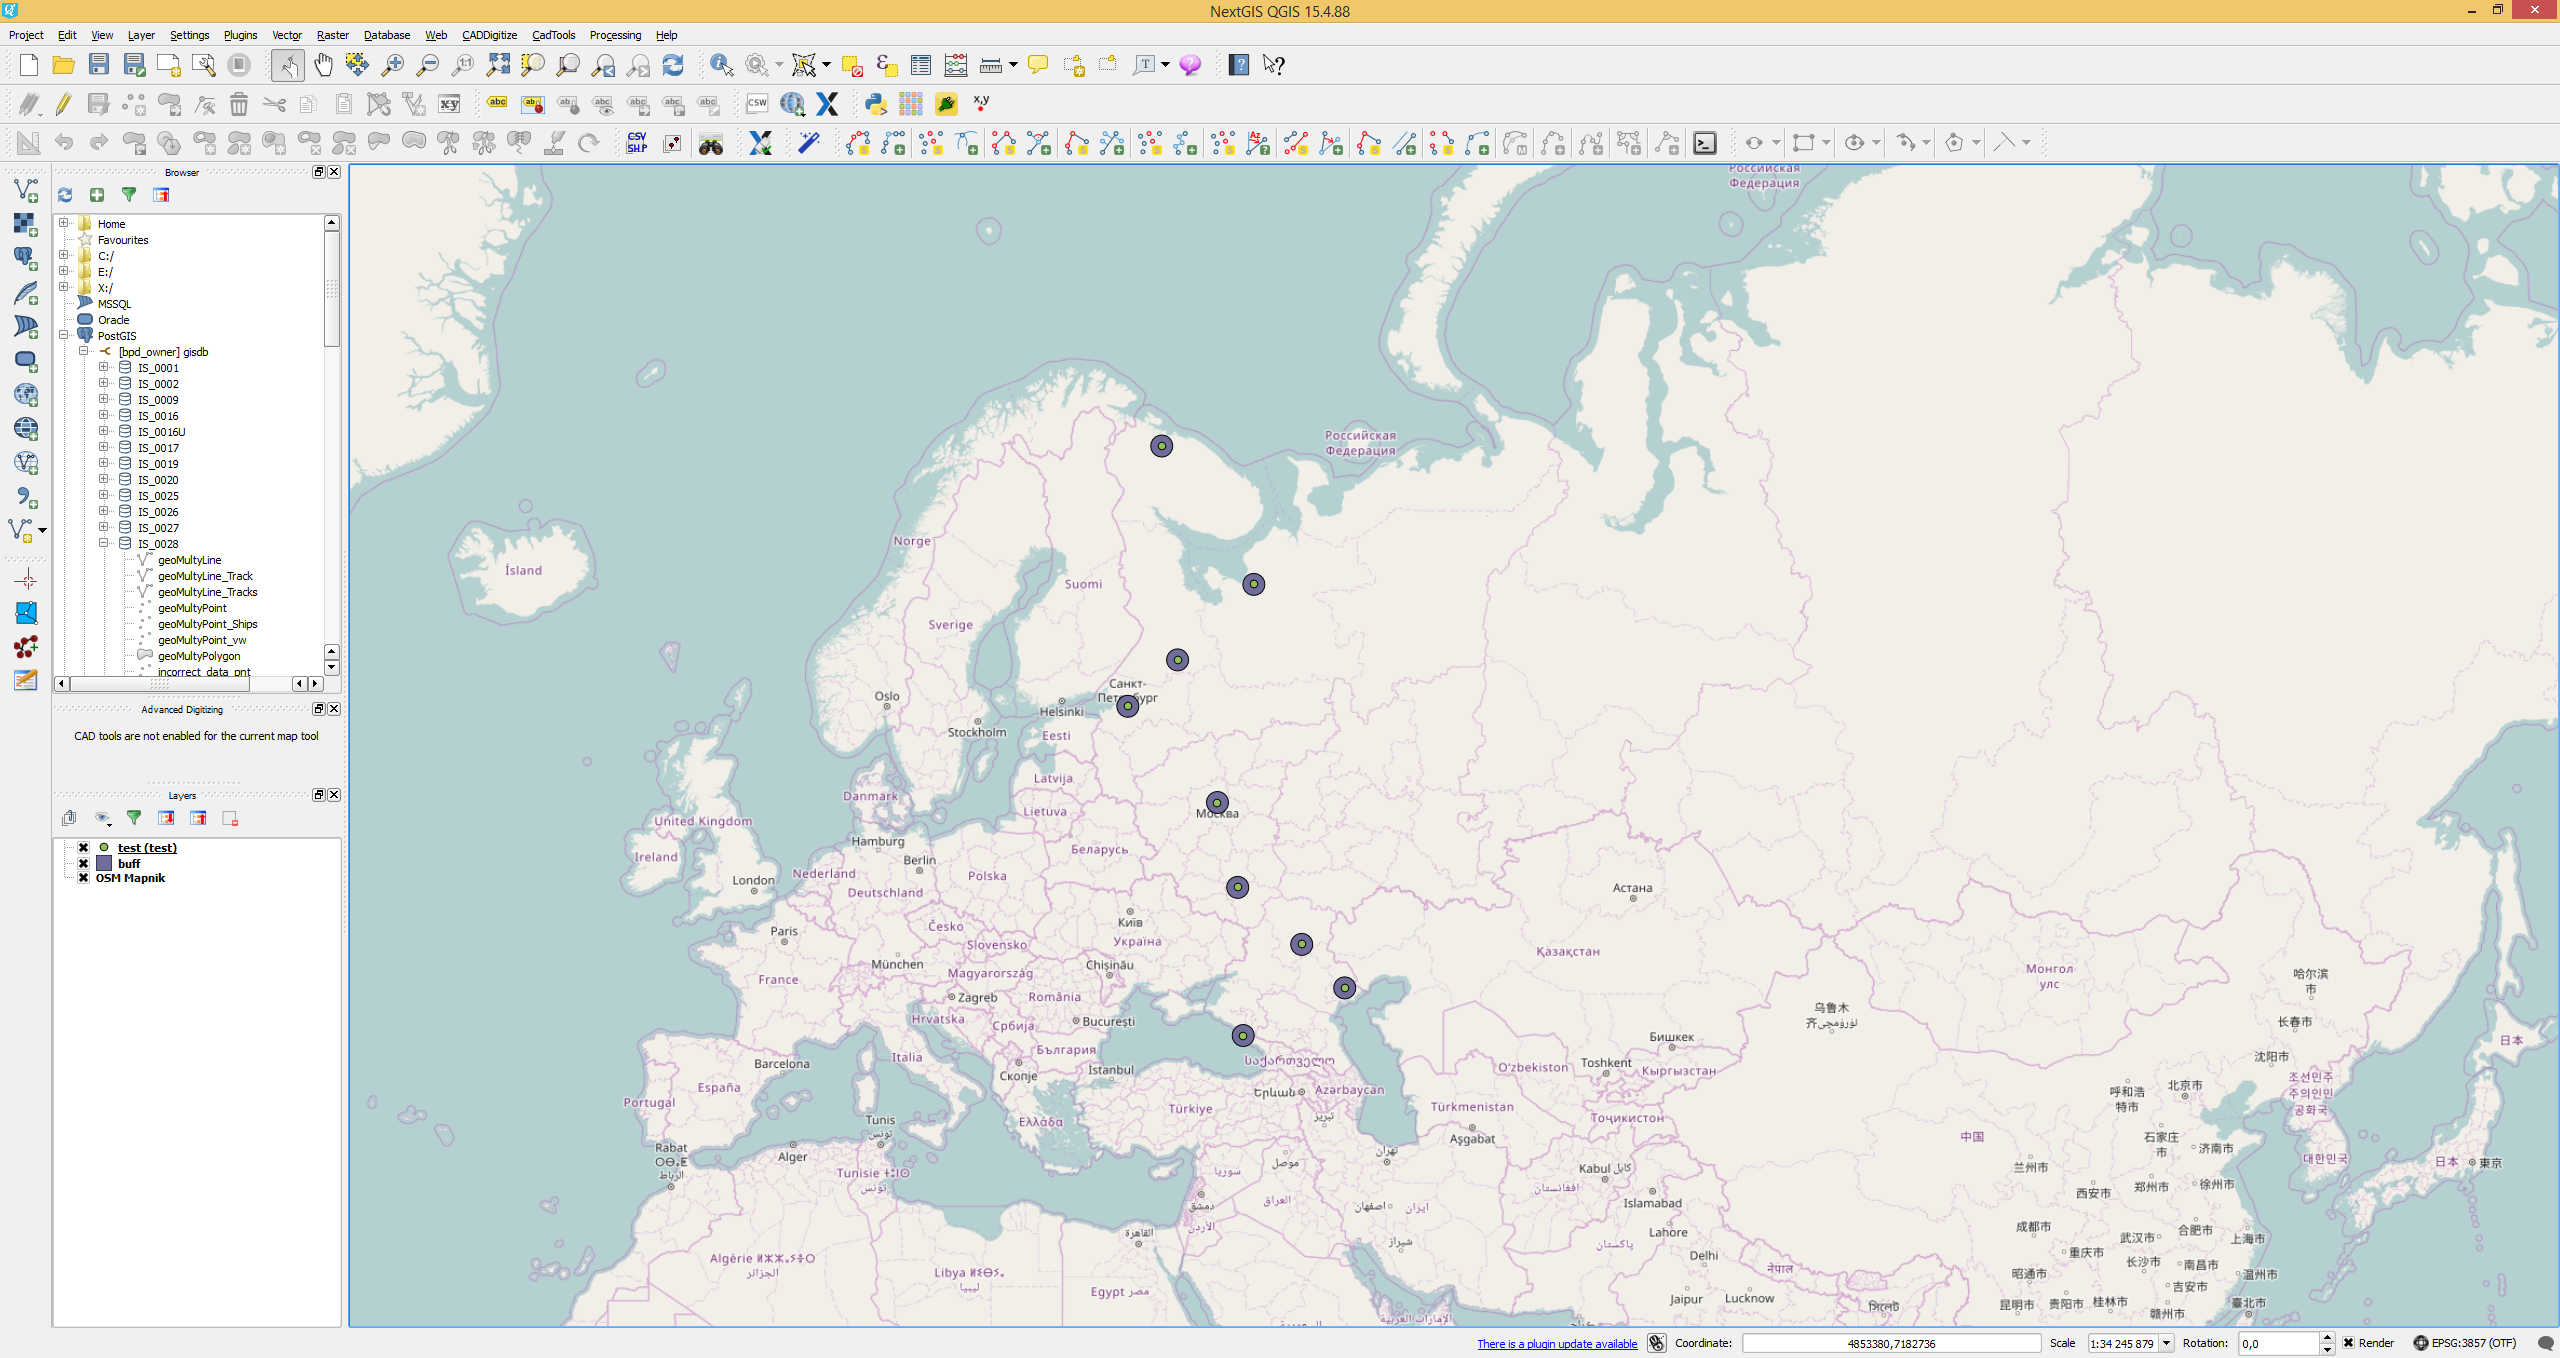This screenshot has width=2560, height=1358.
Task: Collapse the PostGIS node
Action: click(64, 335)
